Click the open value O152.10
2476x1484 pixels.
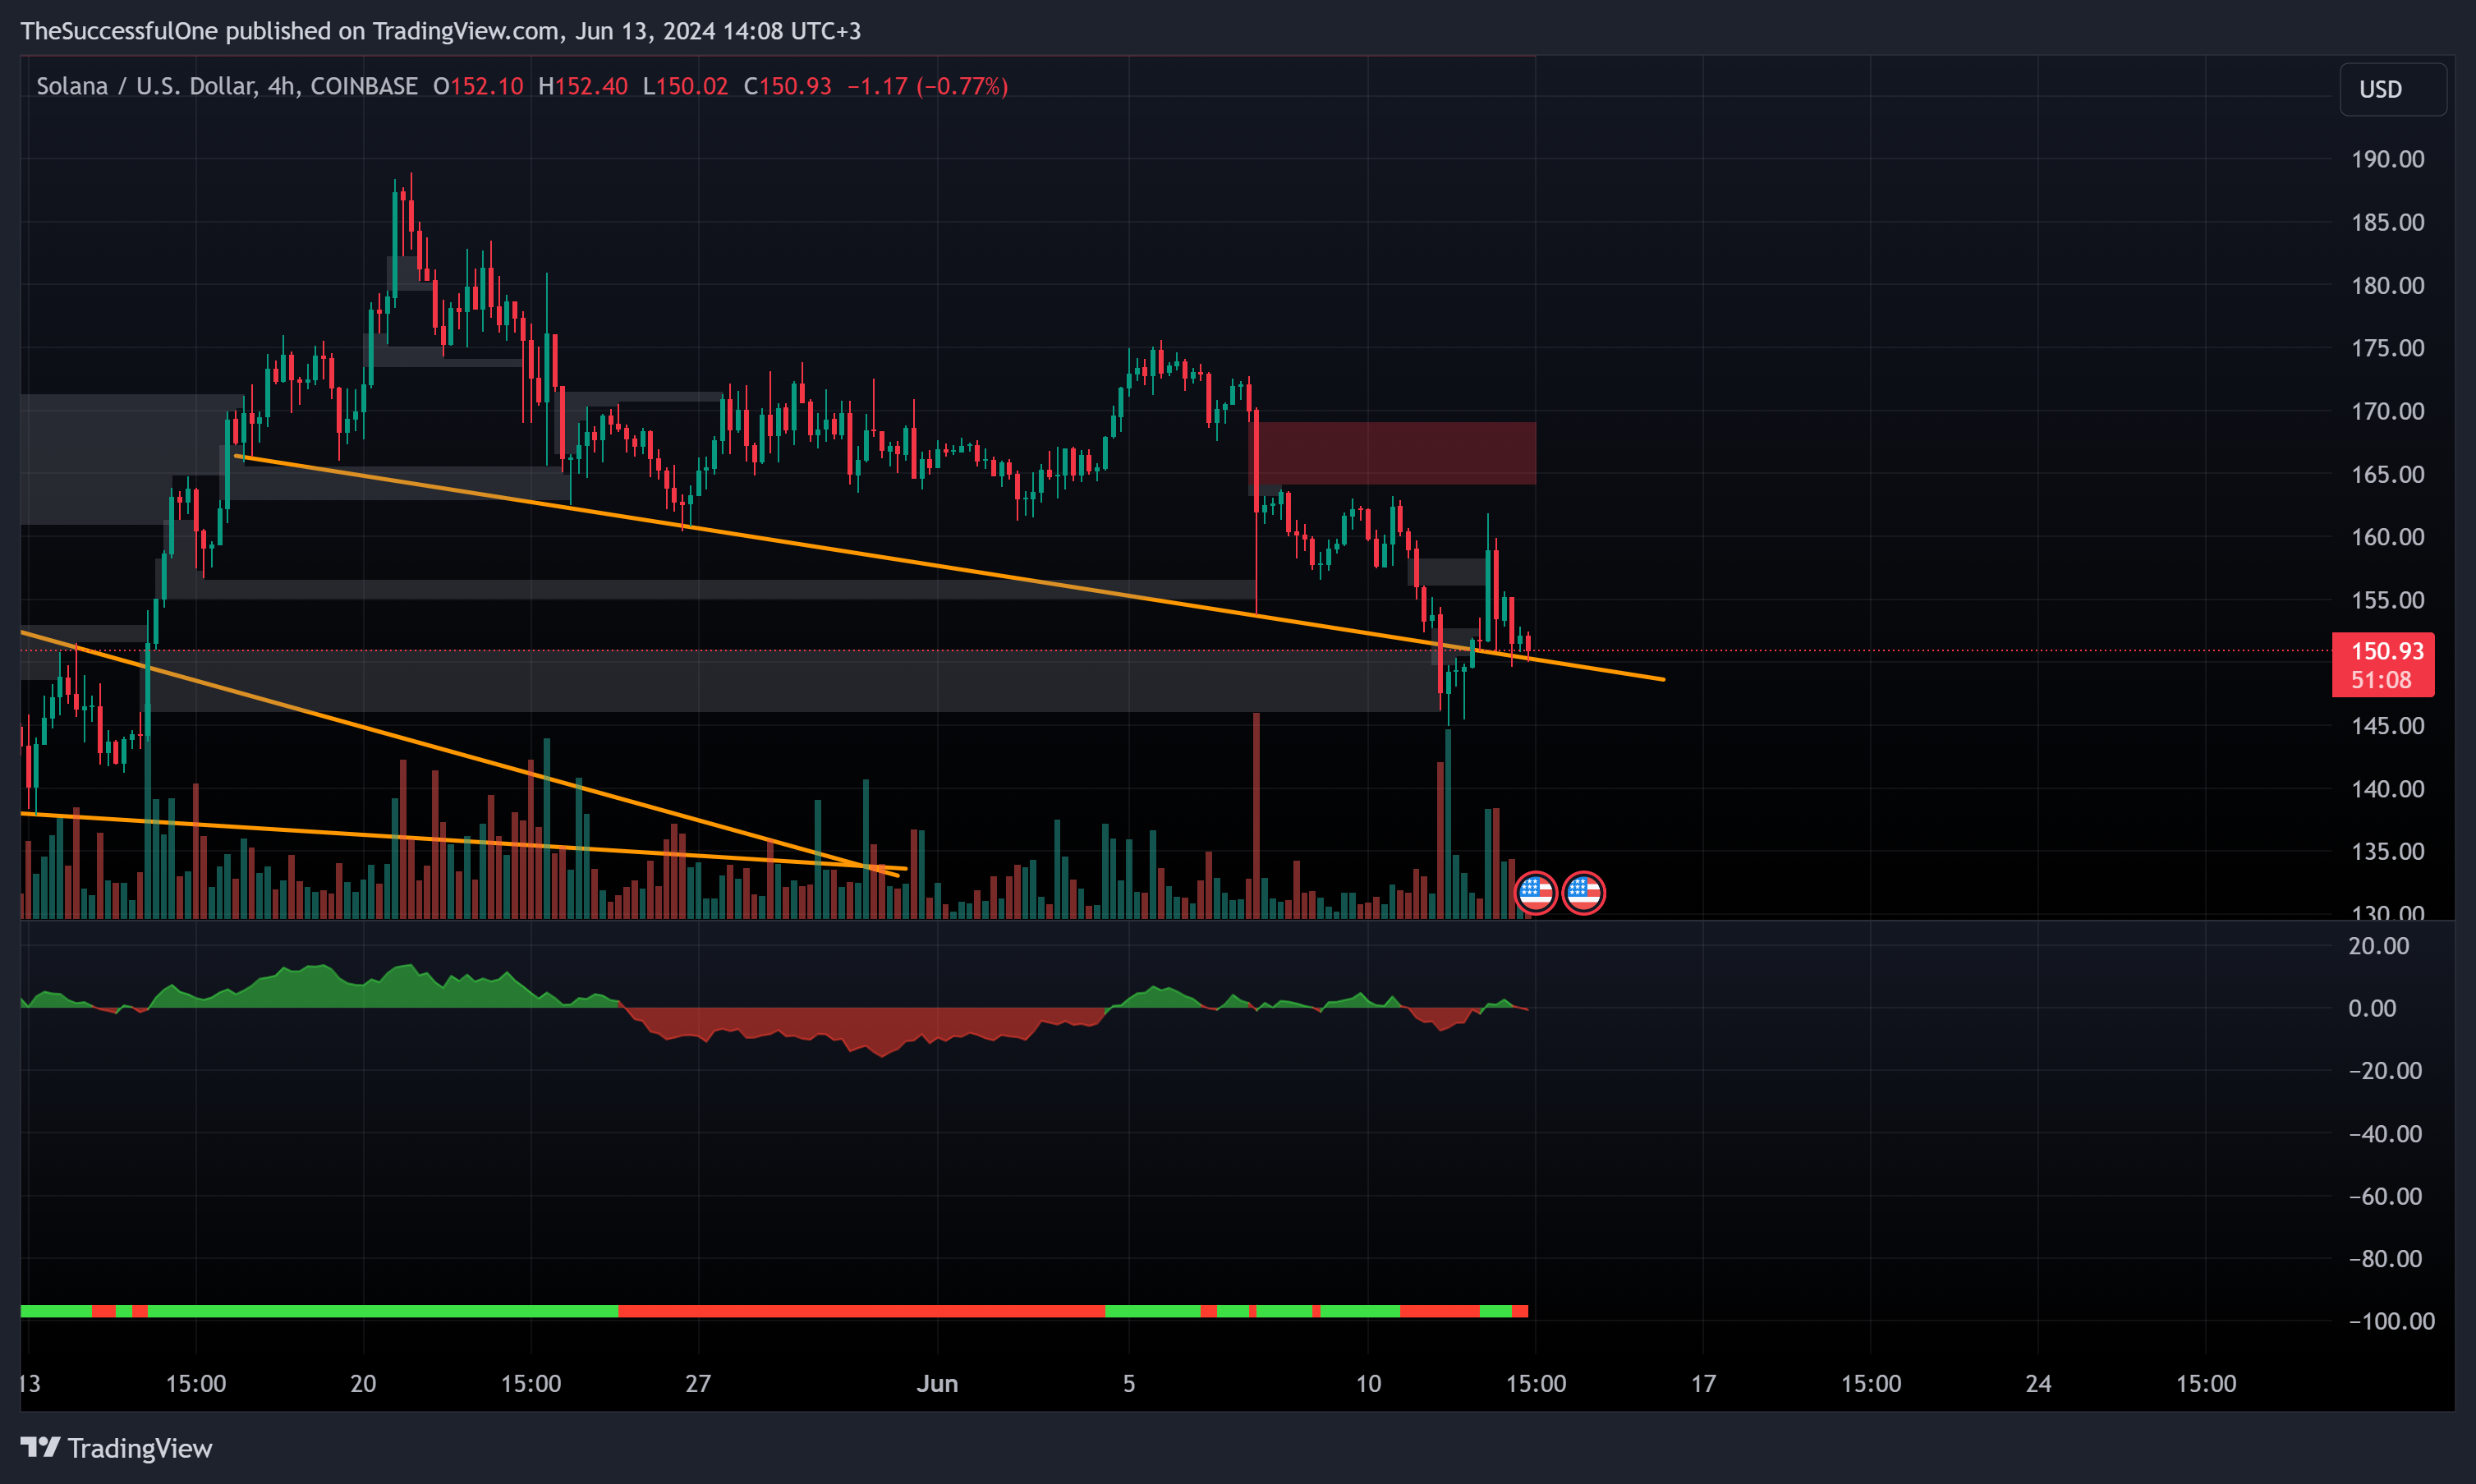coord(478,86)
